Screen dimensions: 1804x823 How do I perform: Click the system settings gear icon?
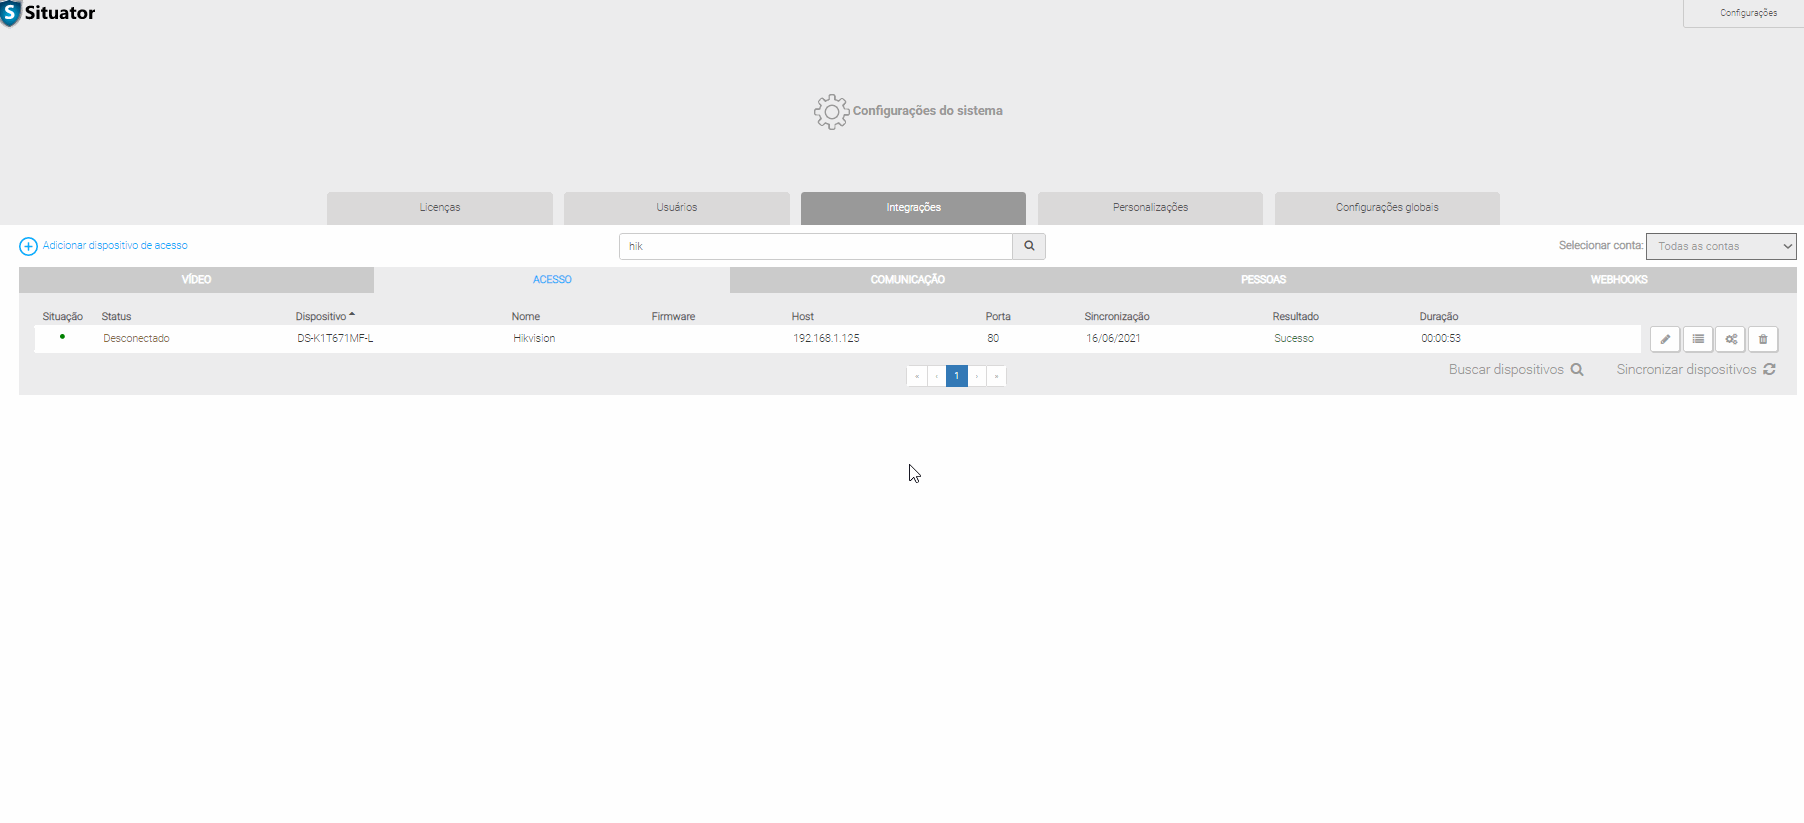click(831, 111)
